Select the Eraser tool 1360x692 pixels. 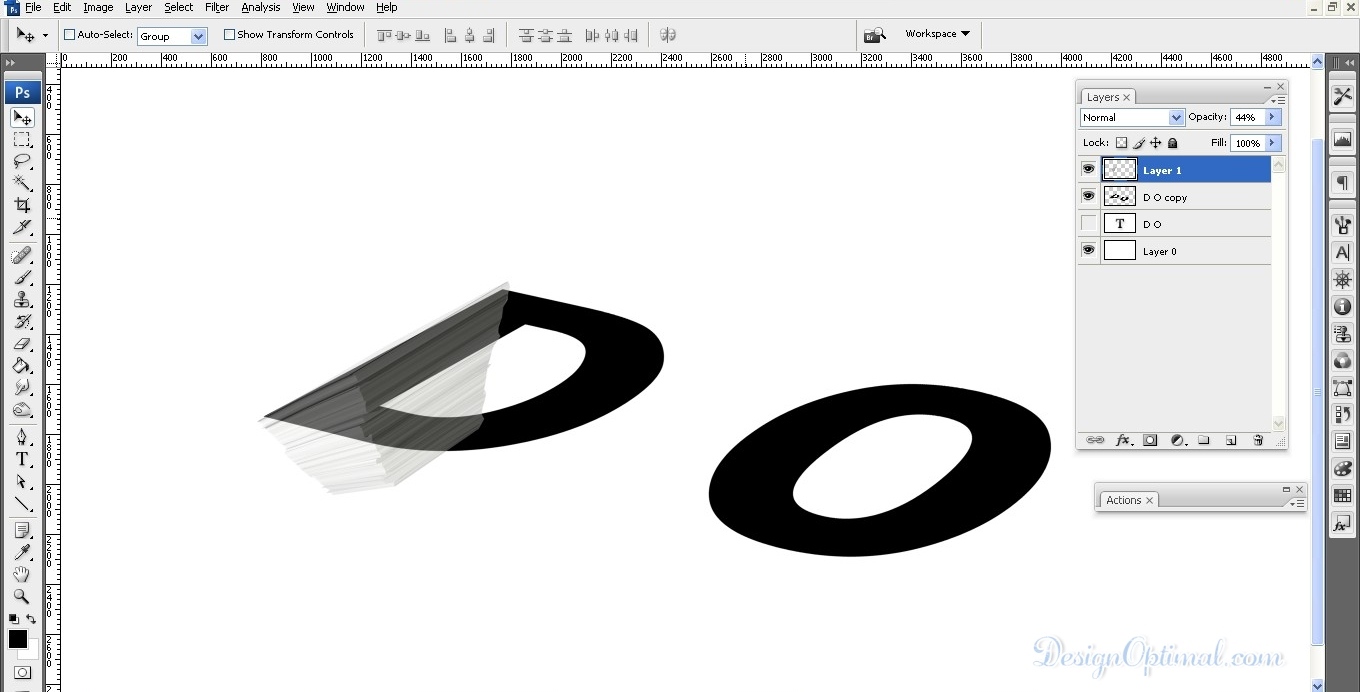tap(22, 343)
